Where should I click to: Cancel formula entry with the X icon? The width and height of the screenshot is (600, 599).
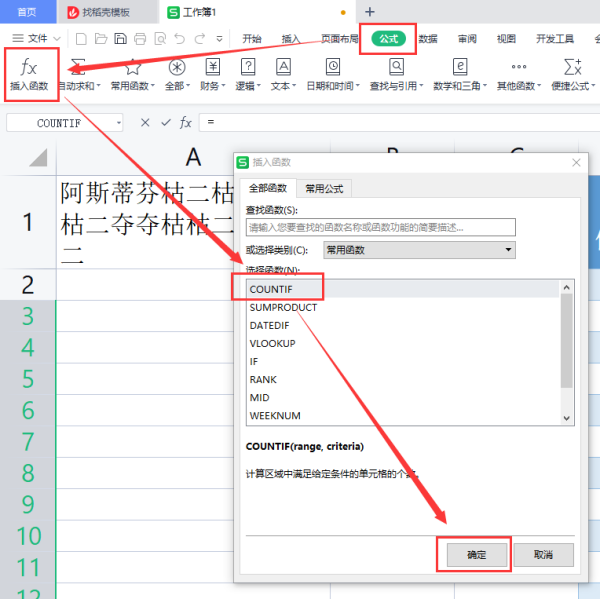coord(145,122)
